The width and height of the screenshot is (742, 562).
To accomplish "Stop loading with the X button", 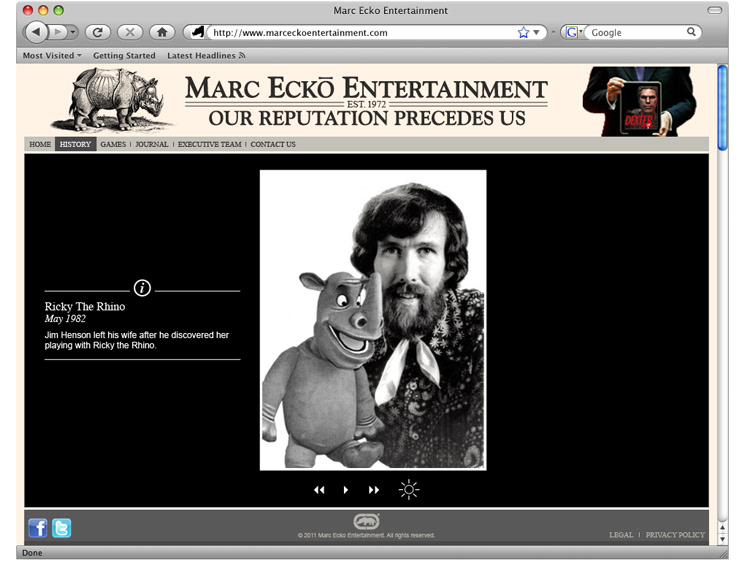I will point(130,32).
